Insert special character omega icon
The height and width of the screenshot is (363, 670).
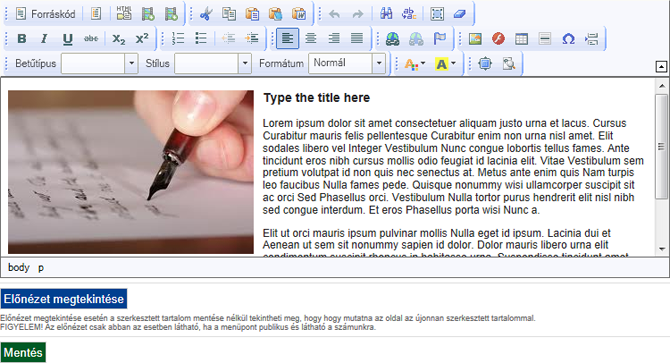(568, 39)
